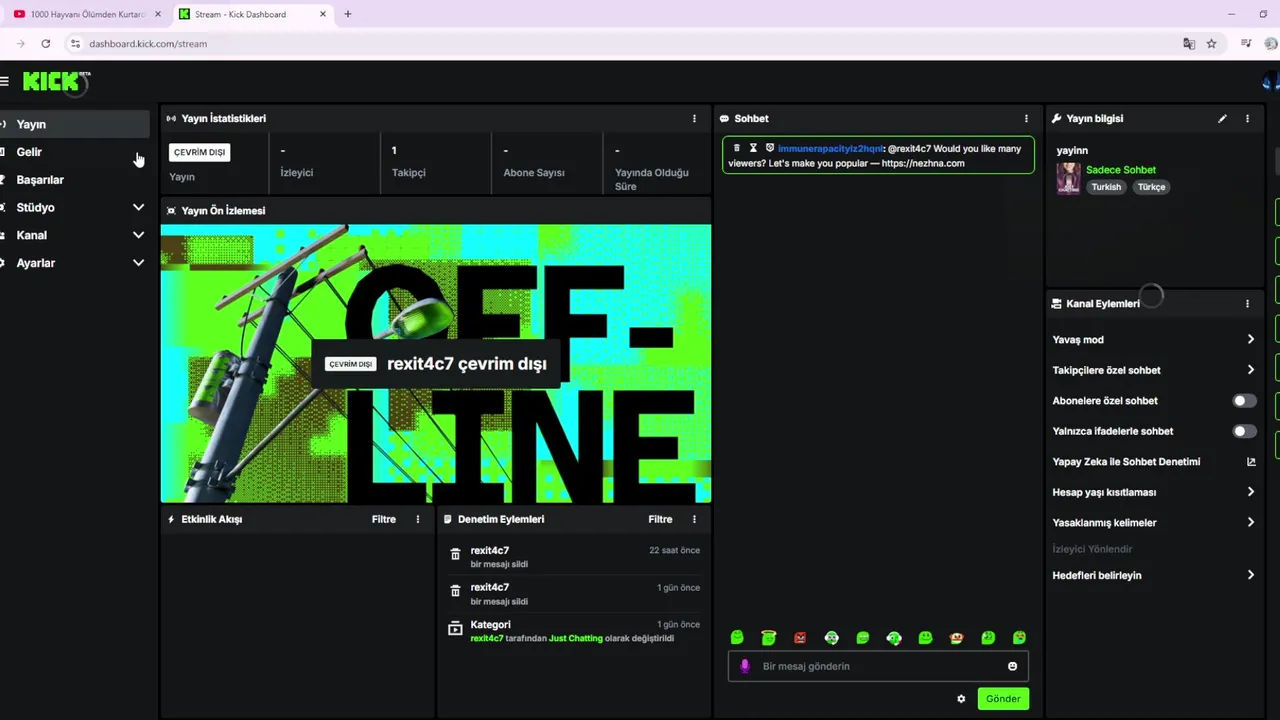Click the Just Chatting category link
Image resolution: width=1280 pixels, height=720 pixels.
pos(576,638)
